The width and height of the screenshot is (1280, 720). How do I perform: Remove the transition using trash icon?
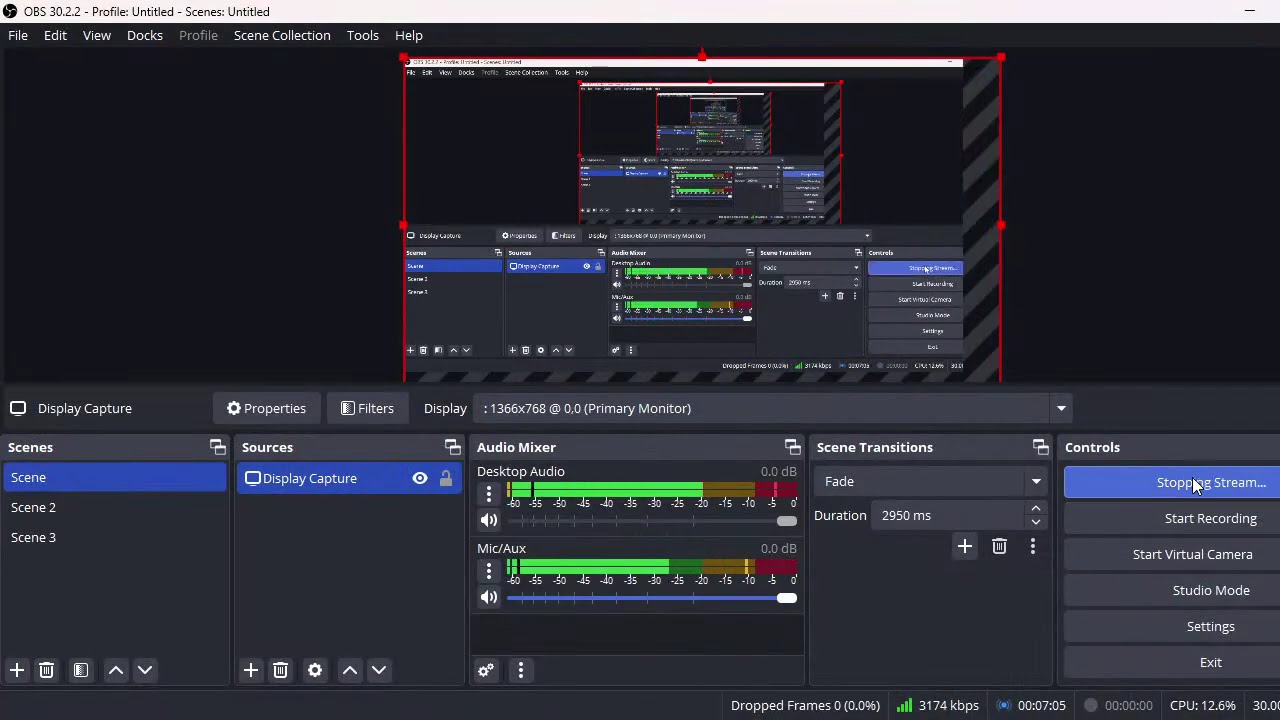click(x=999, y=546)
